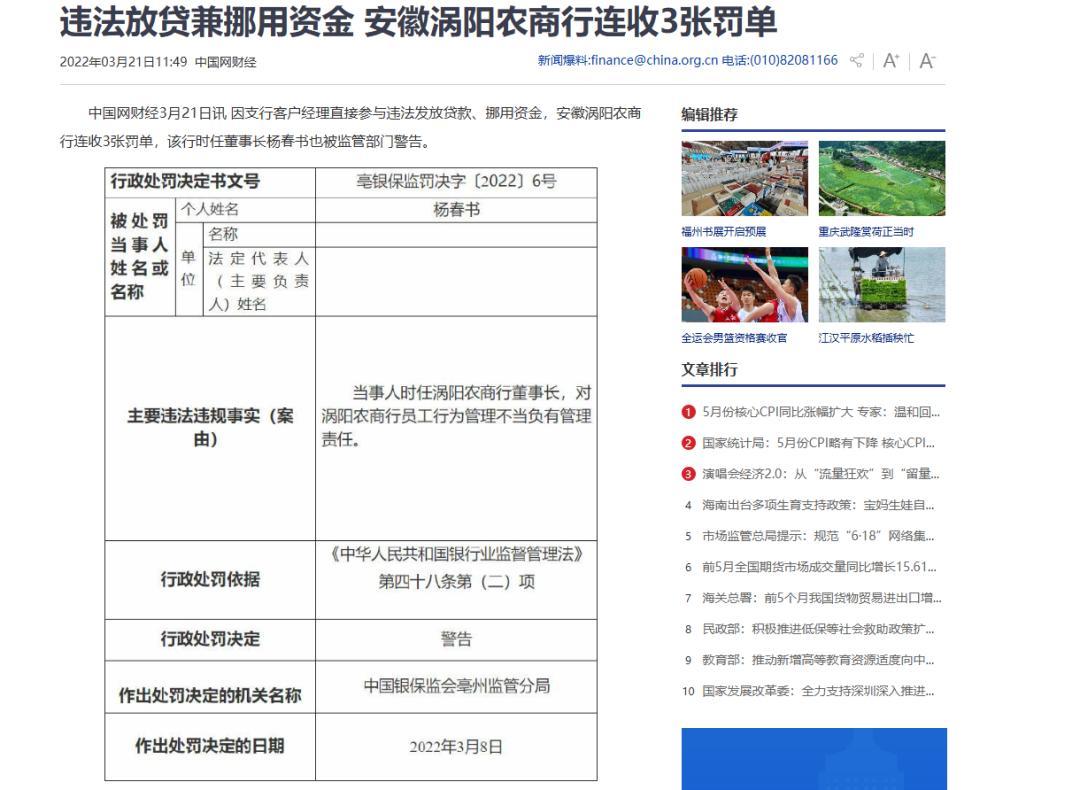Open 江汉平原水稻插秧忙 caption link

[866, 337]
